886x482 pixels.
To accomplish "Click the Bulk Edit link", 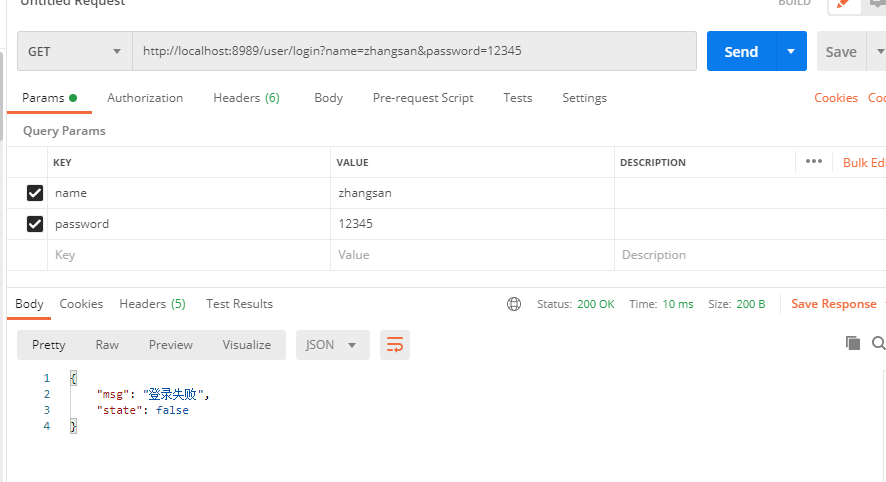I will click(864, 163).
